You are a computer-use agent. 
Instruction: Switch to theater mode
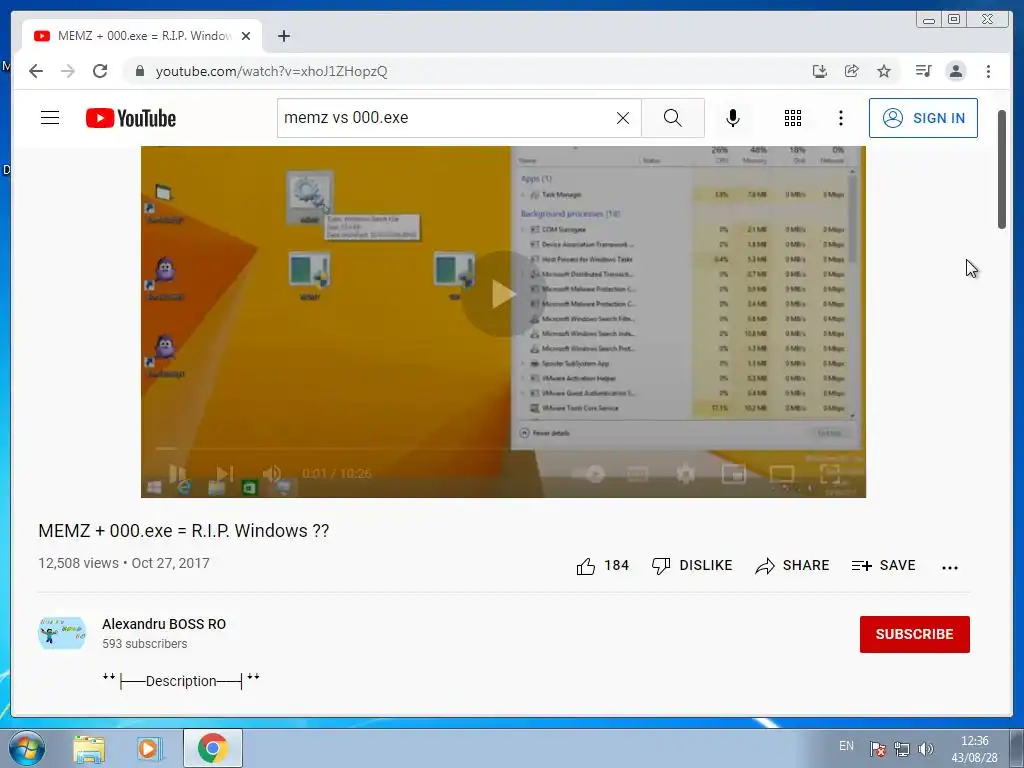tap(782, 473)
